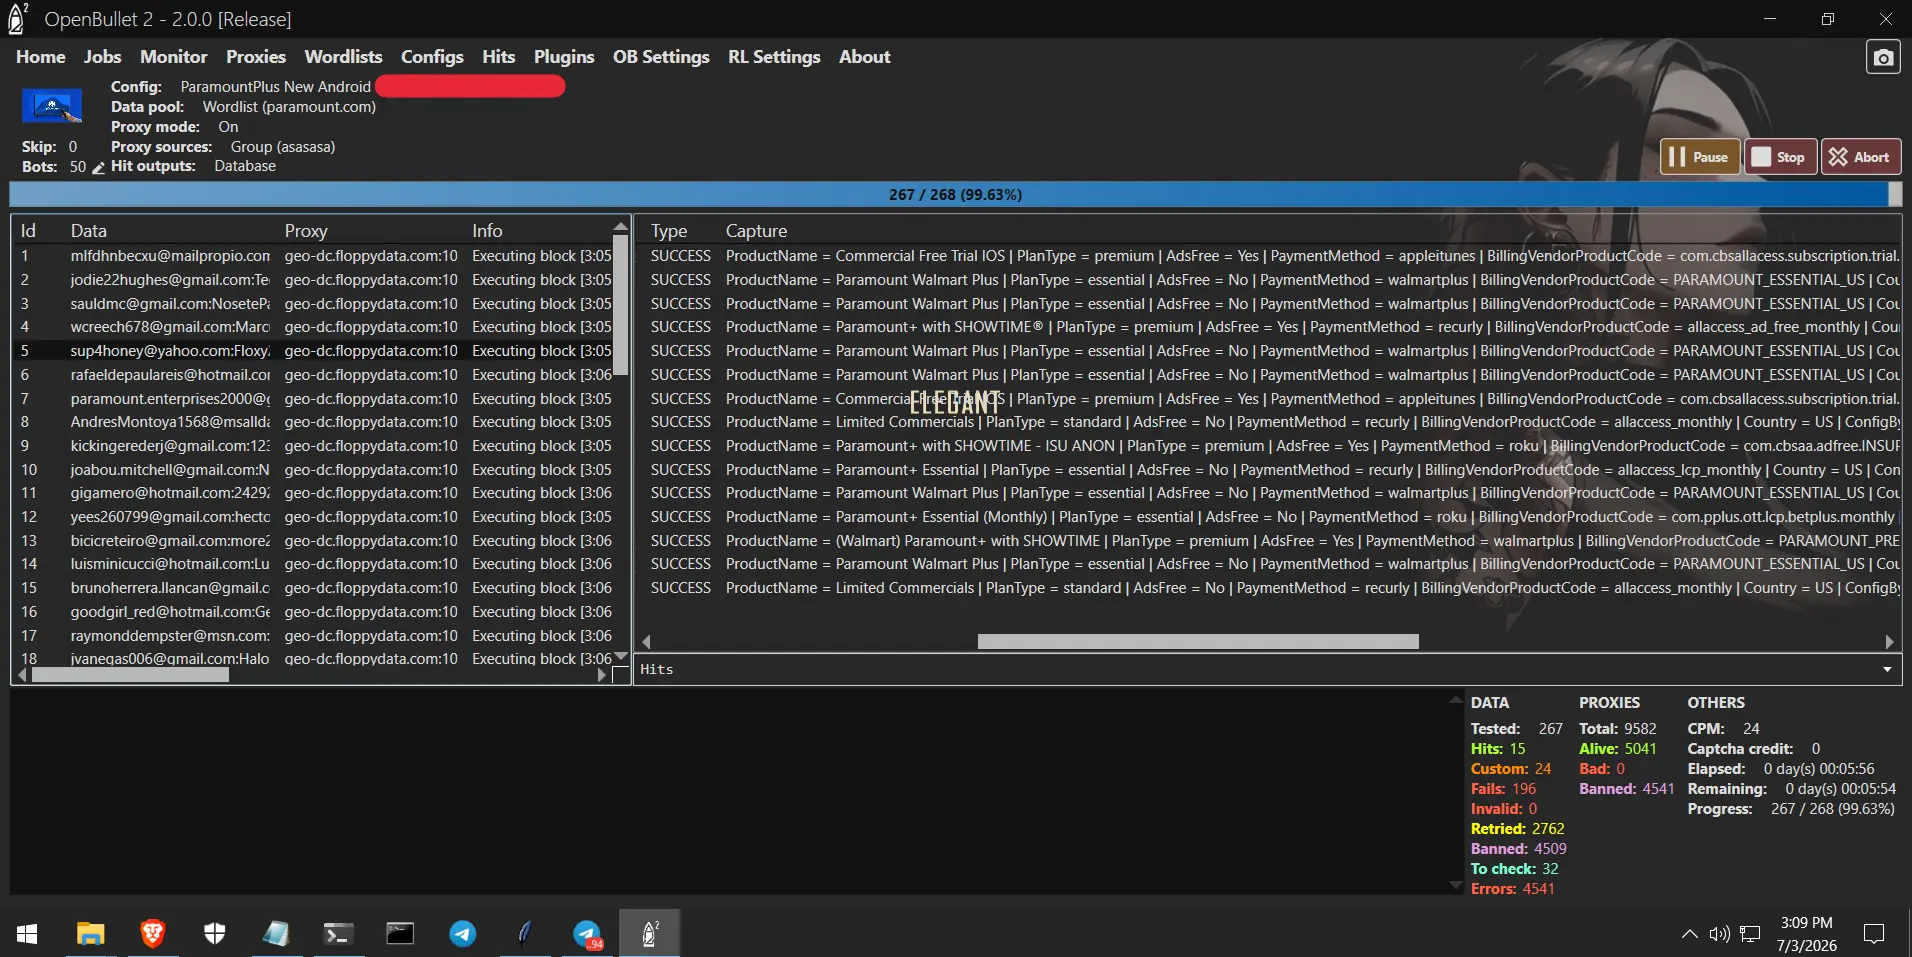Take a screenshot with the camera icon
Viewport: 1912px width, 957px height.
tap(1883, 58)
